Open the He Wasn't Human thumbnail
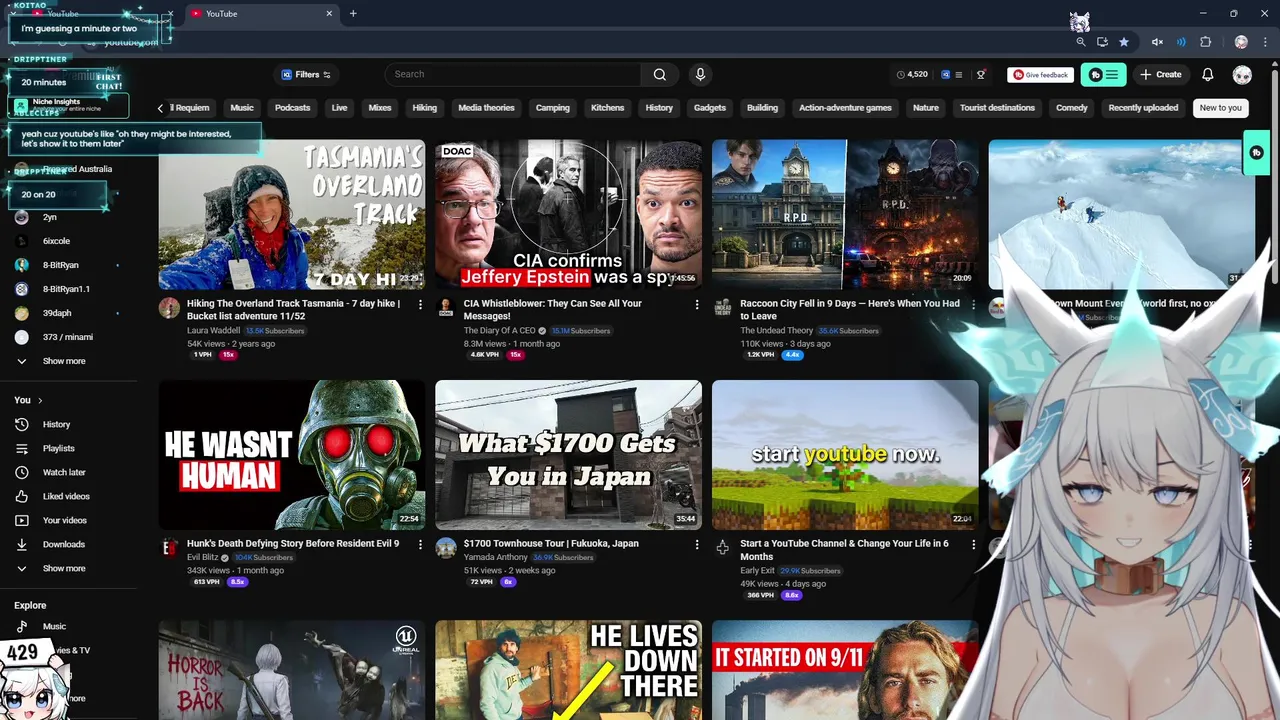 pyautogui.click(x=292, y=454)
